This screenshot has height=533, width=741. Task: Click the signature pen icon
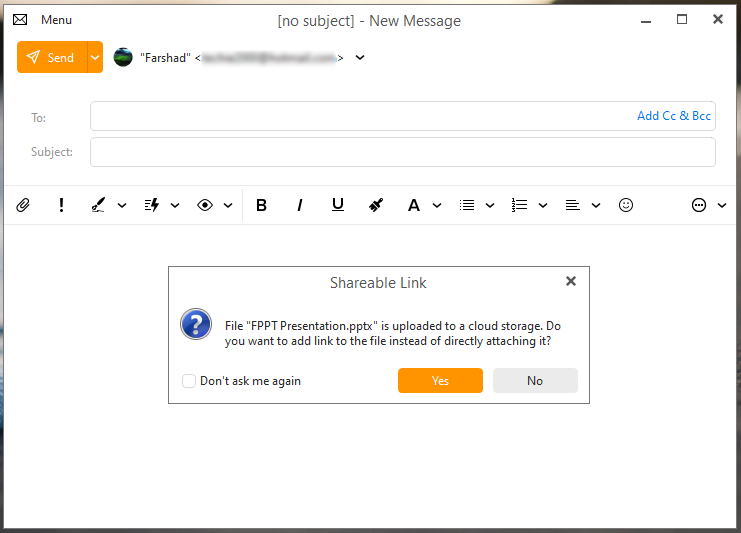[x=98, y=205]
